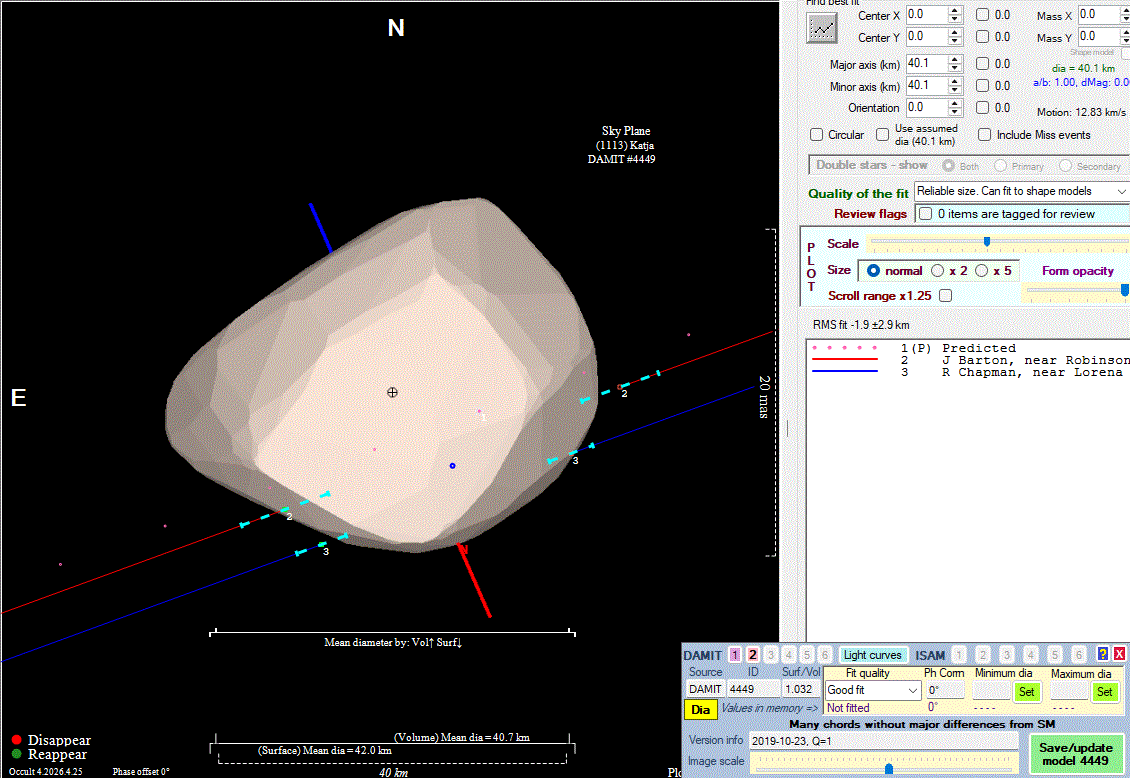
Task: Click '(Surface) Mean dia = 42.0 km' label
Action: 325,751
